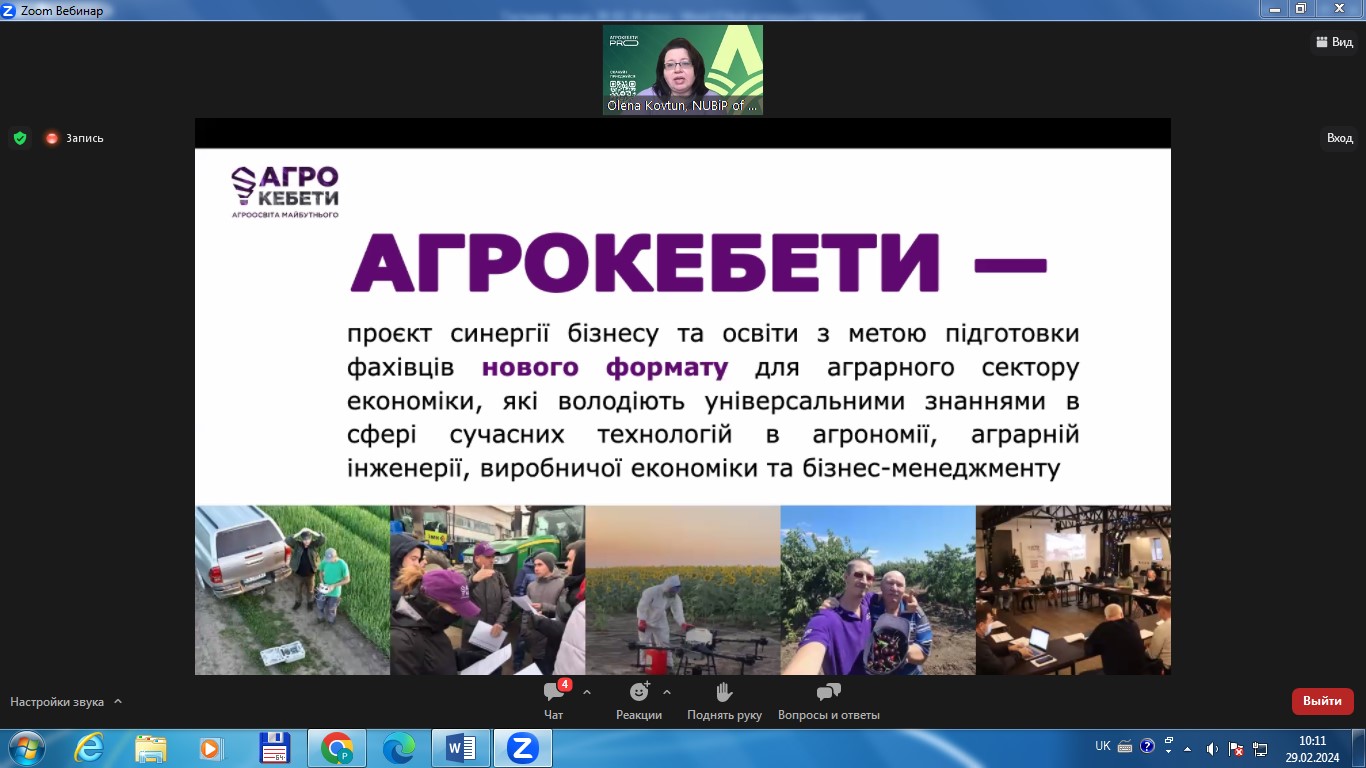This screenshot has height=768, width=1366.
Task: Click the green tractor crowd photo
Action: pyautogui.click(x=487, y=590)
